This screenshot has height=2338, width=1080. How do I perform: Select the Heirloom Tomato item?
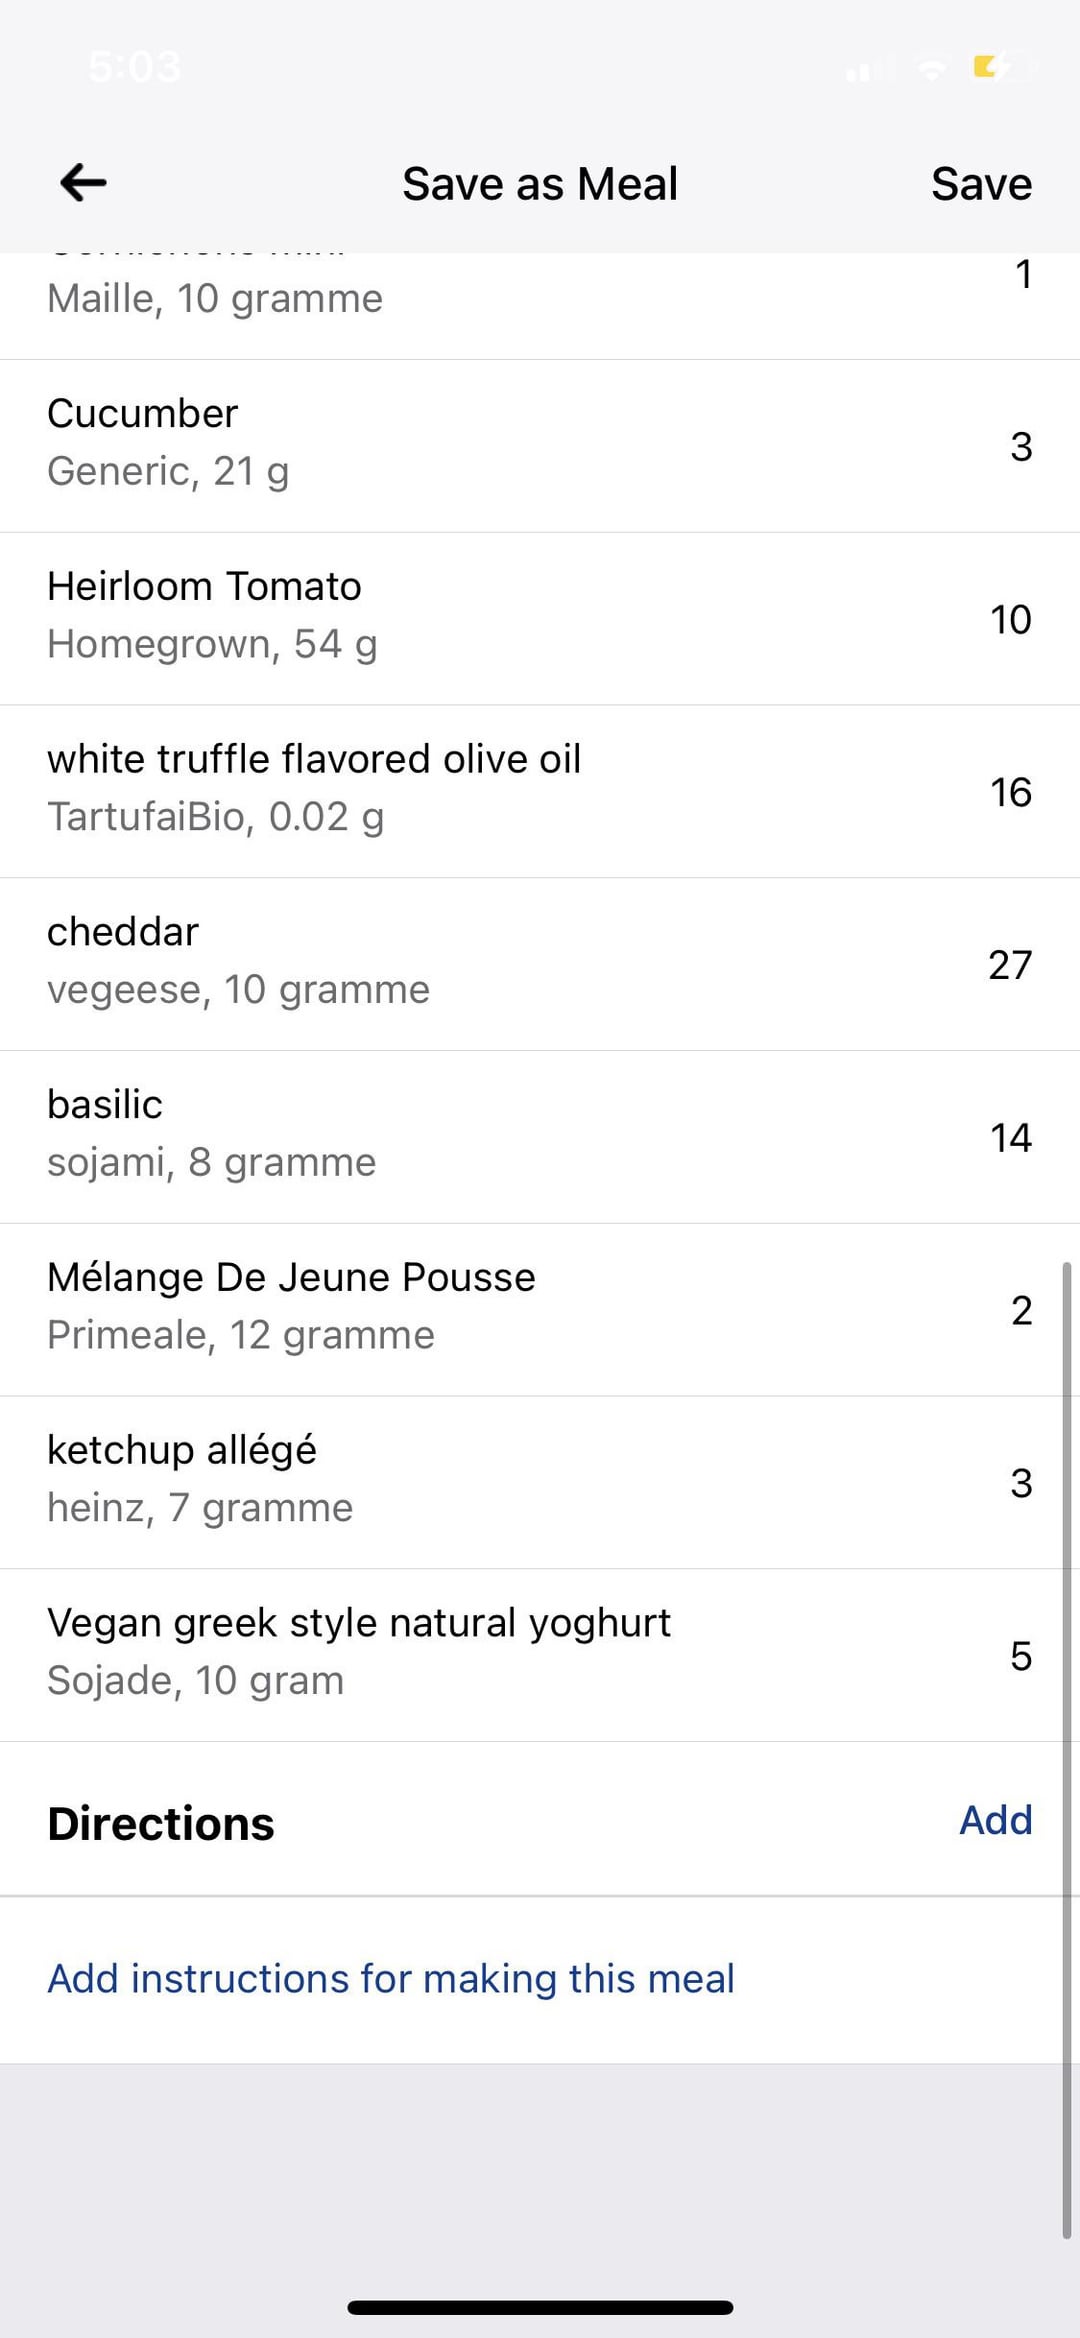pyautogui.click(x=540, y=618)
